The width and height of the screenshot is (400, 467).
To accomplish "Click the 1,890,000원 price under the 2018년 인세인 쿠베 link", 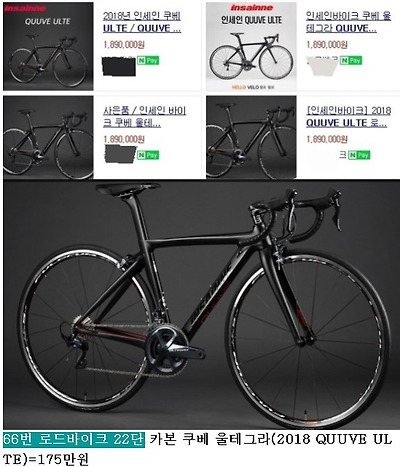I will point(124,45).
